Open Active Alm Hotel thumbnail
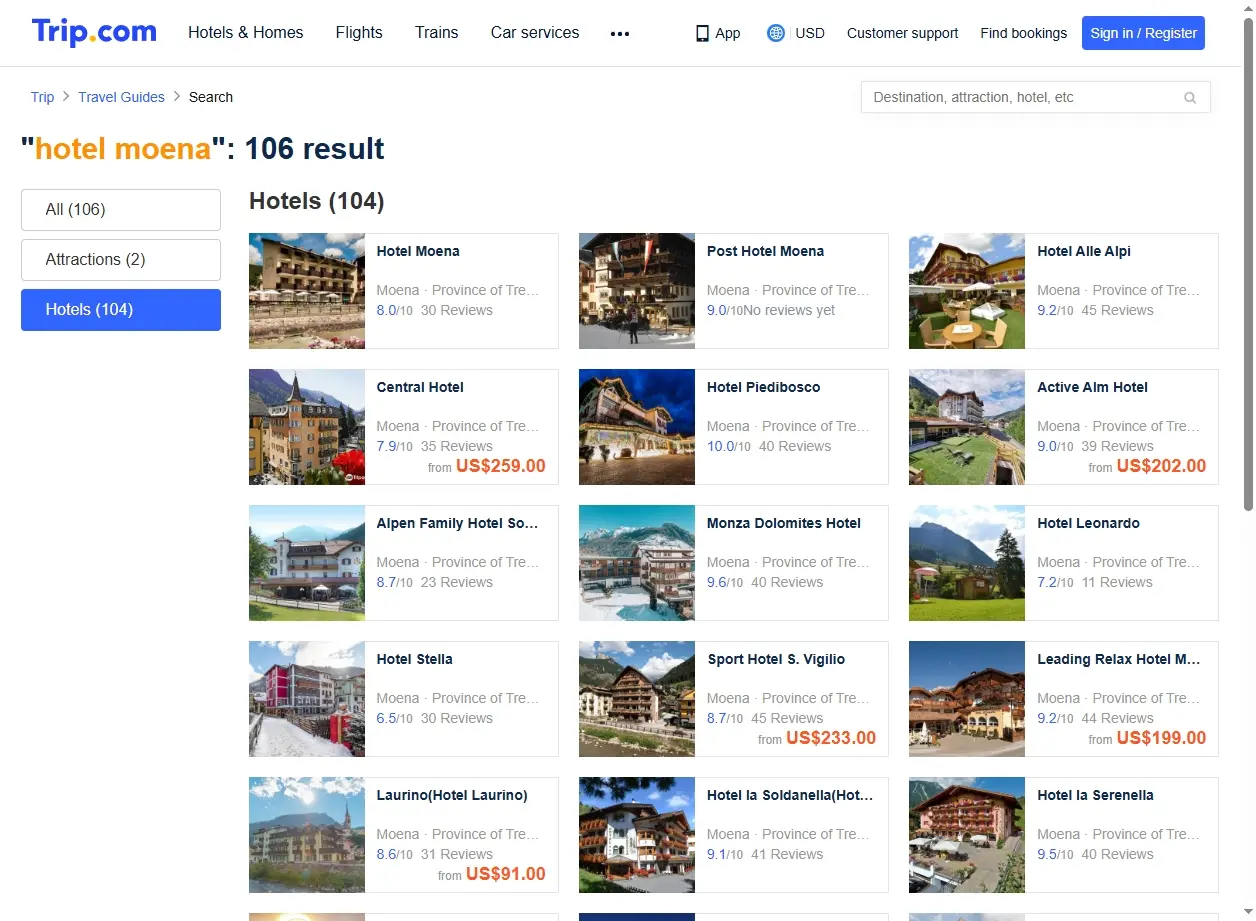The width and height of the screenshot is (1256, 921). coord(967,427)
